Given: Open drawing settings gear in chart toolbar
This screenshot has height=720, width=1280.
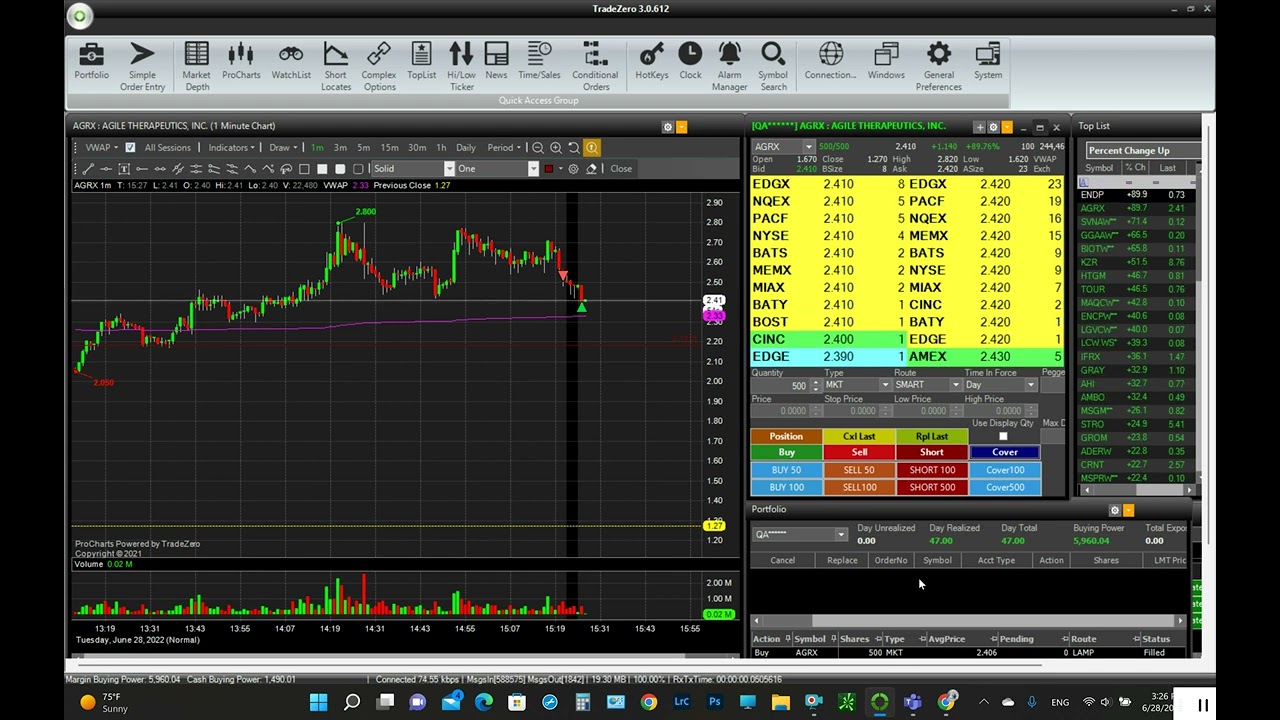Looking at the screenshot, I should point(573,169).
